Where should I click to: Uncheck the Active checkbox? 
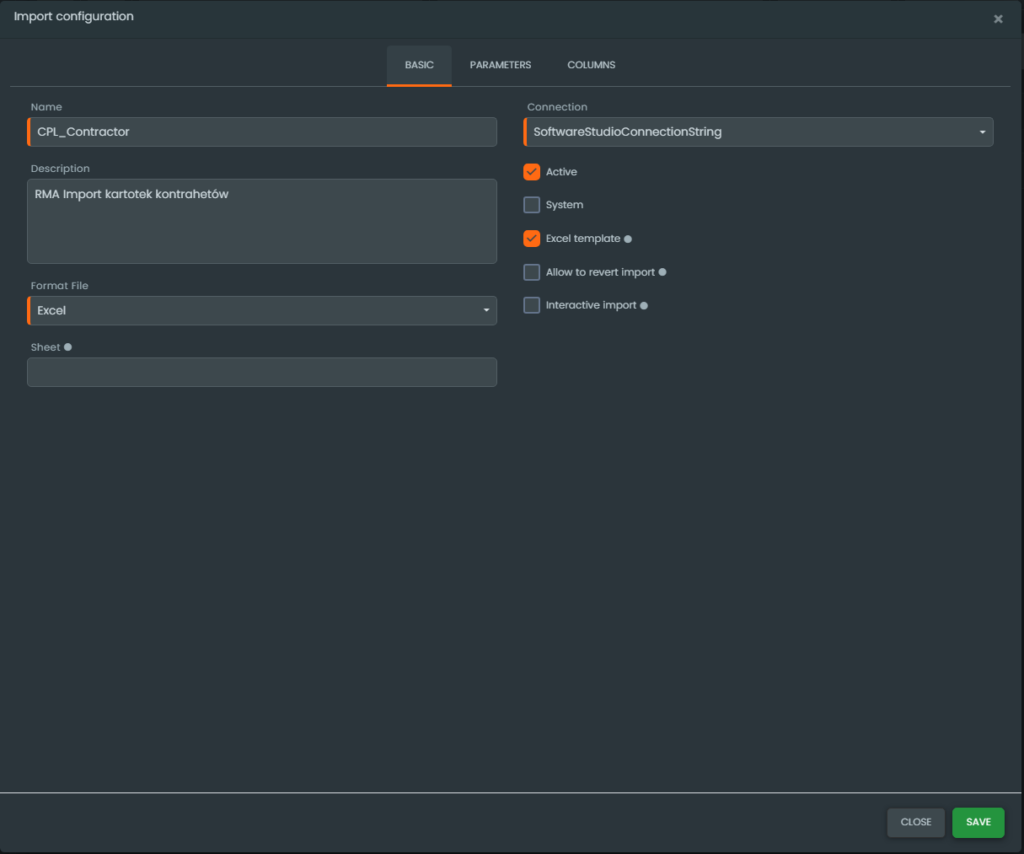click(532, 172)
